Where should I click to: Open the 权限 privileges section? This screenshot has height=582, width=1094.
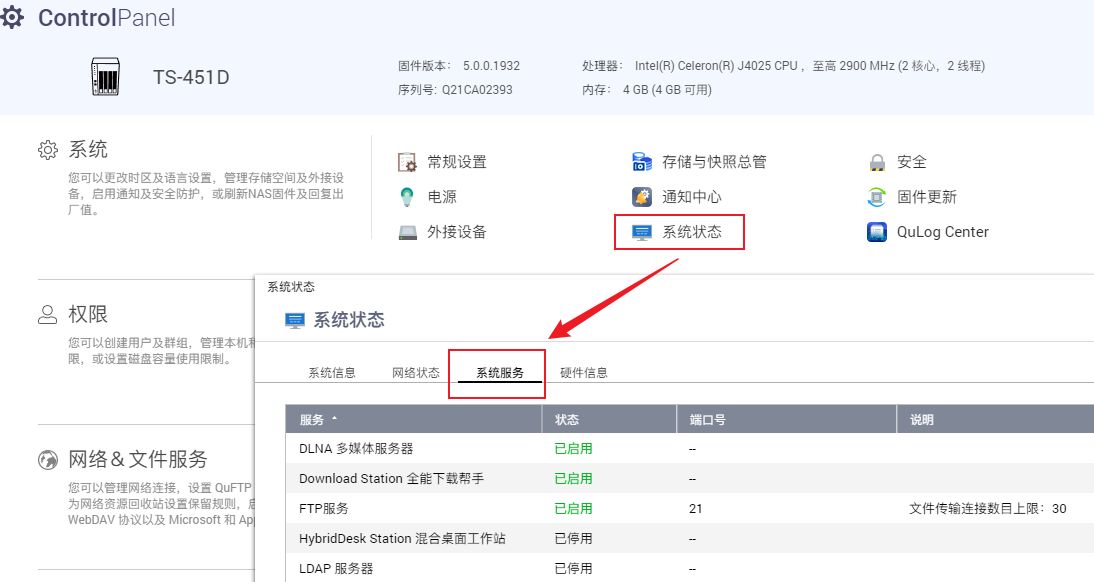click(x=87, y=314)
